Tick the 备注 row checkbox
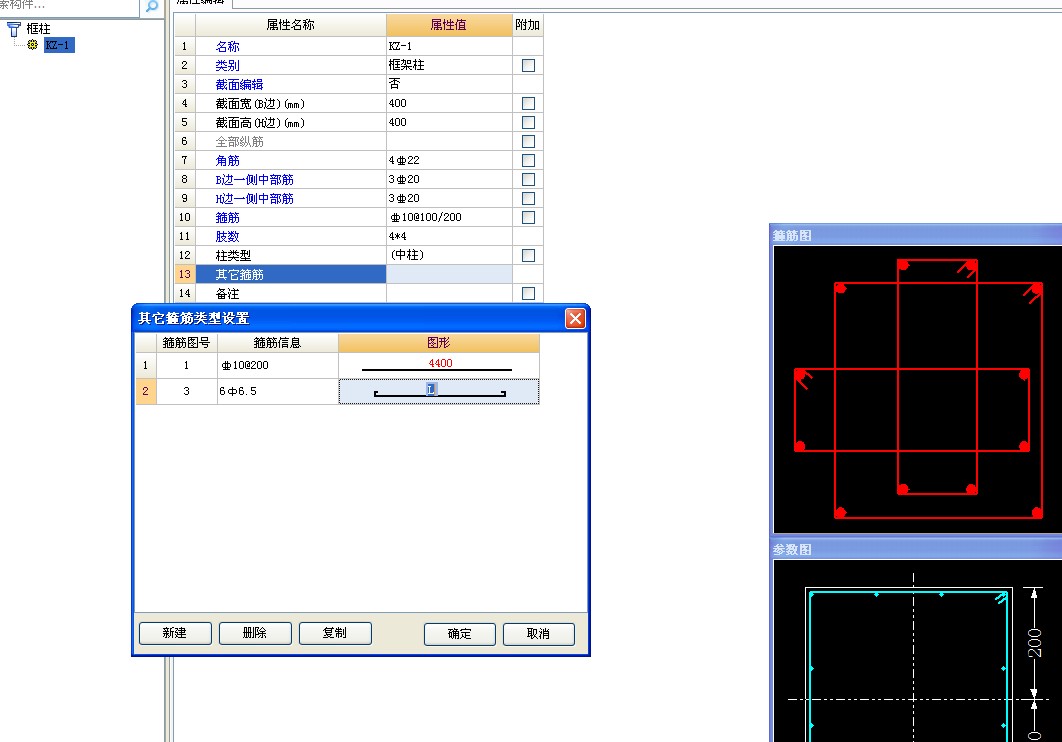This screenshot has height=742, width=1062. [528, 292]
